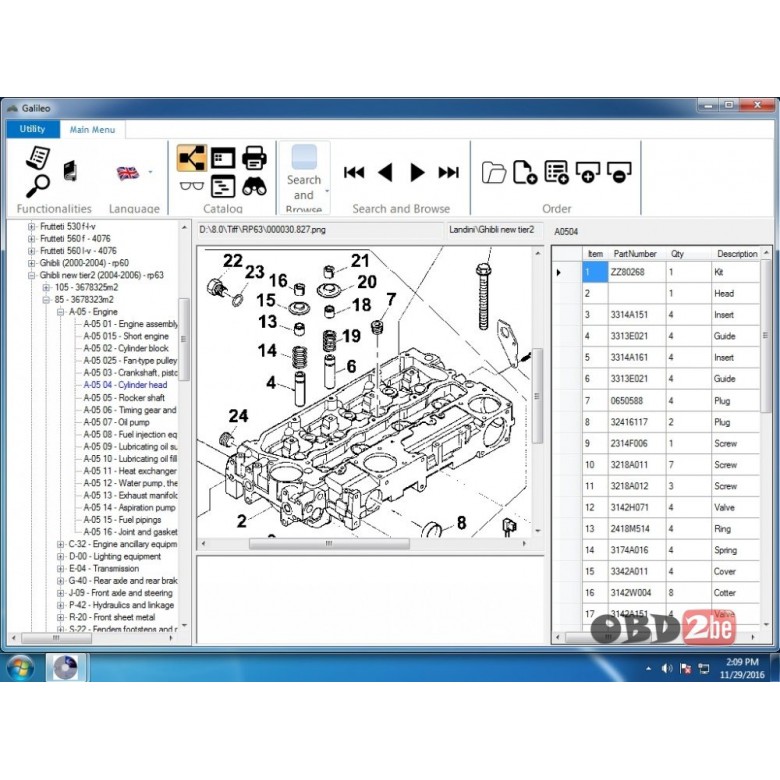
Task: Select Frutteti 560 f - 4076 entry
Action: (75, 239)
